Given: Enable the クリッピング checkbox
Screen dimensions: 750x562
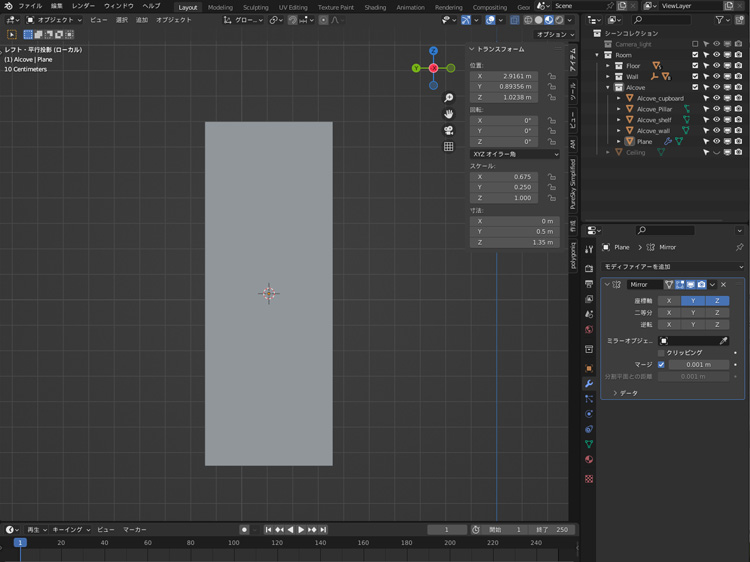Looking at the screenshot, I should pos(661,353).
